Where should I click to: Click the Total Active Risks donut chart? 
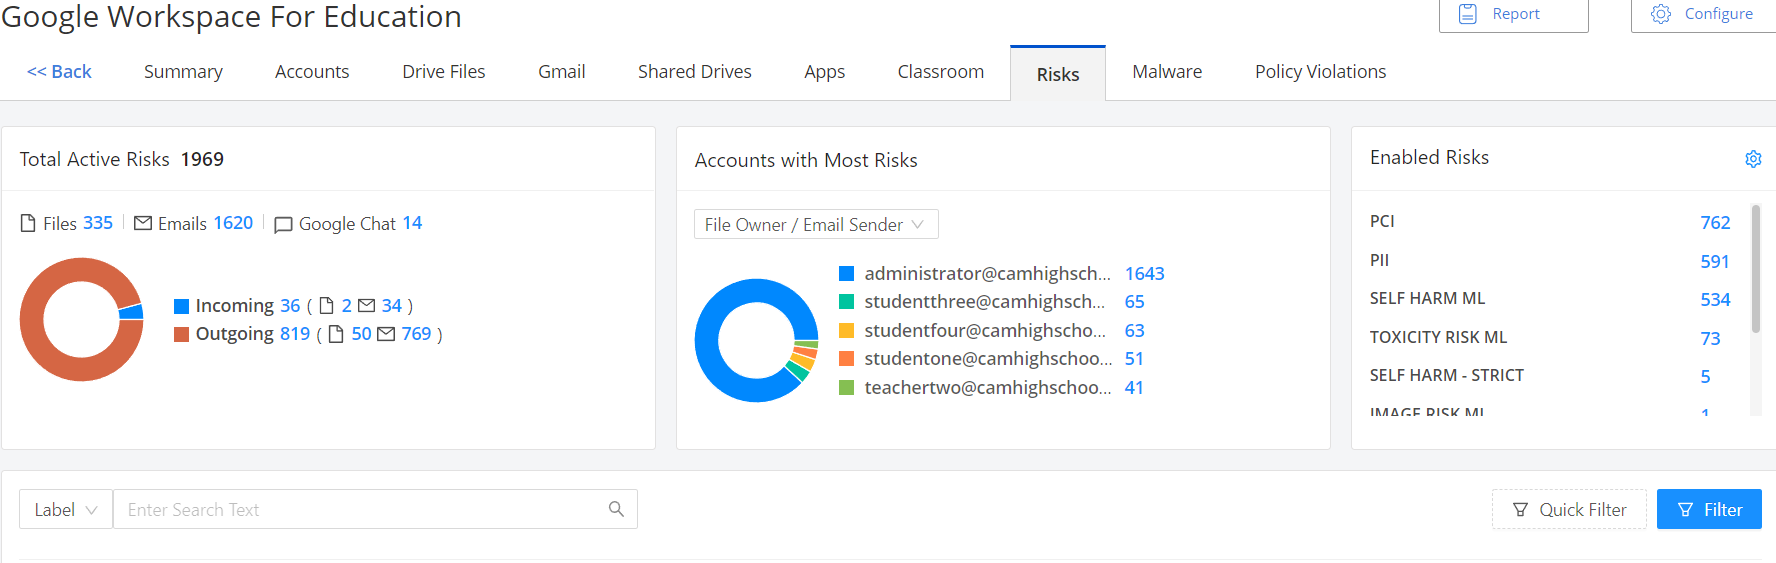point(82,319)
